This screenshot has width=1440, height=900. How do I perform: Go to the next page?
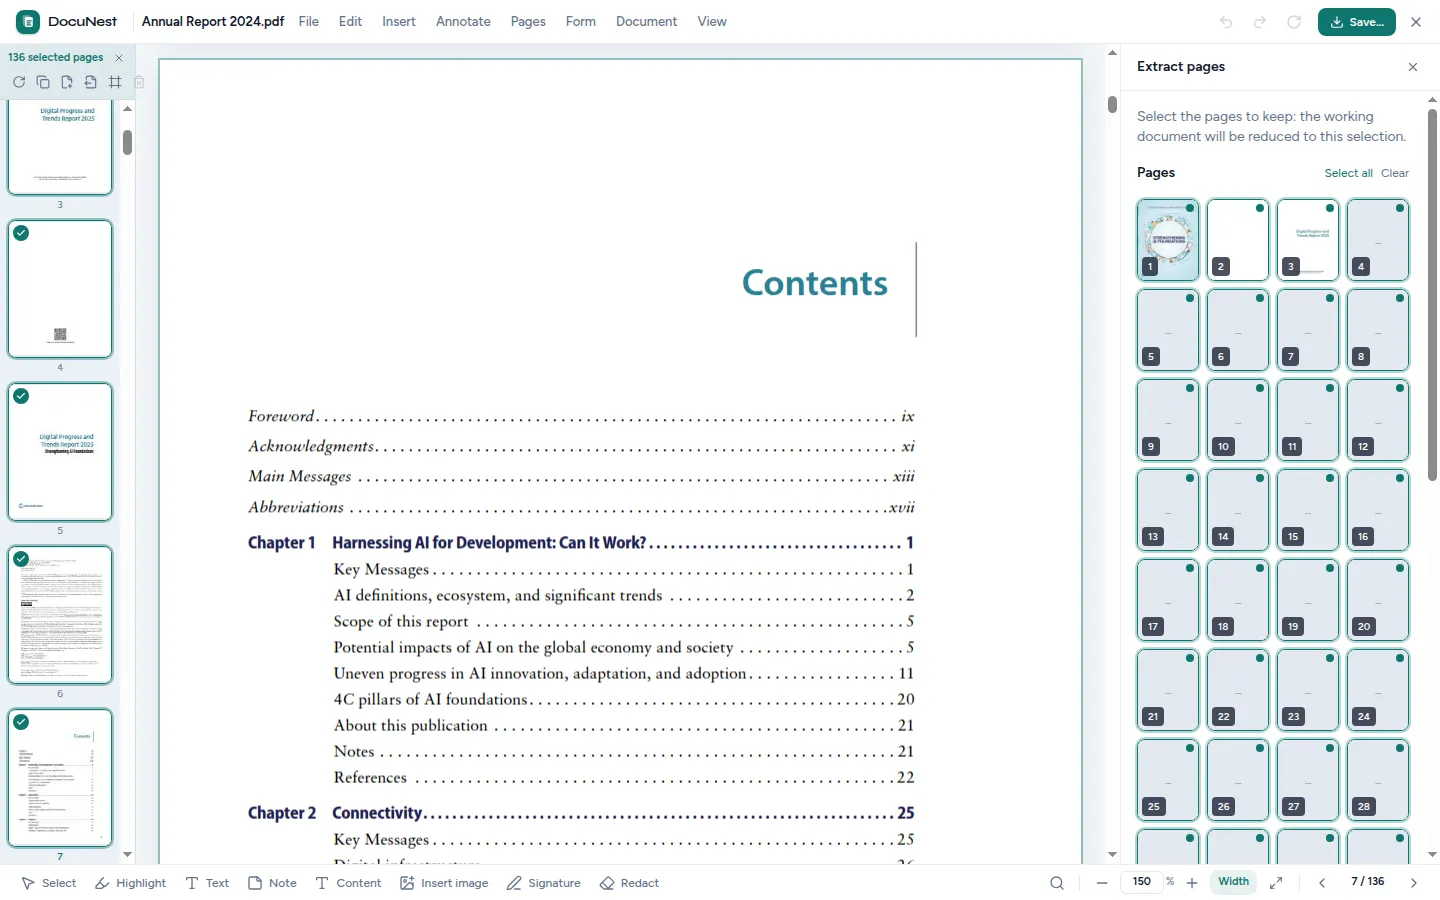click(1414, 883)
